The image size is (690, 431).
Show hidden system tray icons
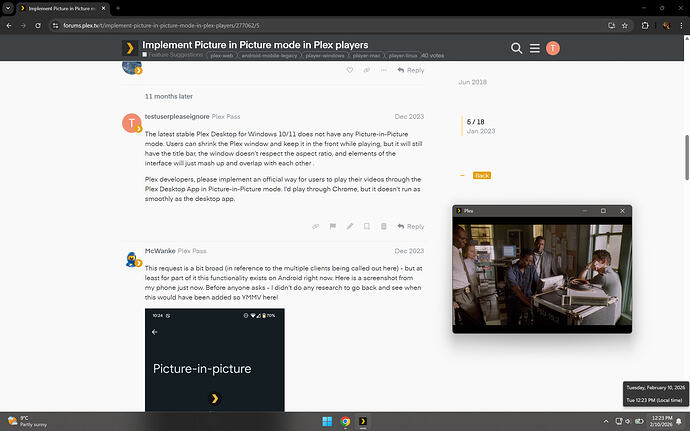[x=606, y=421]
